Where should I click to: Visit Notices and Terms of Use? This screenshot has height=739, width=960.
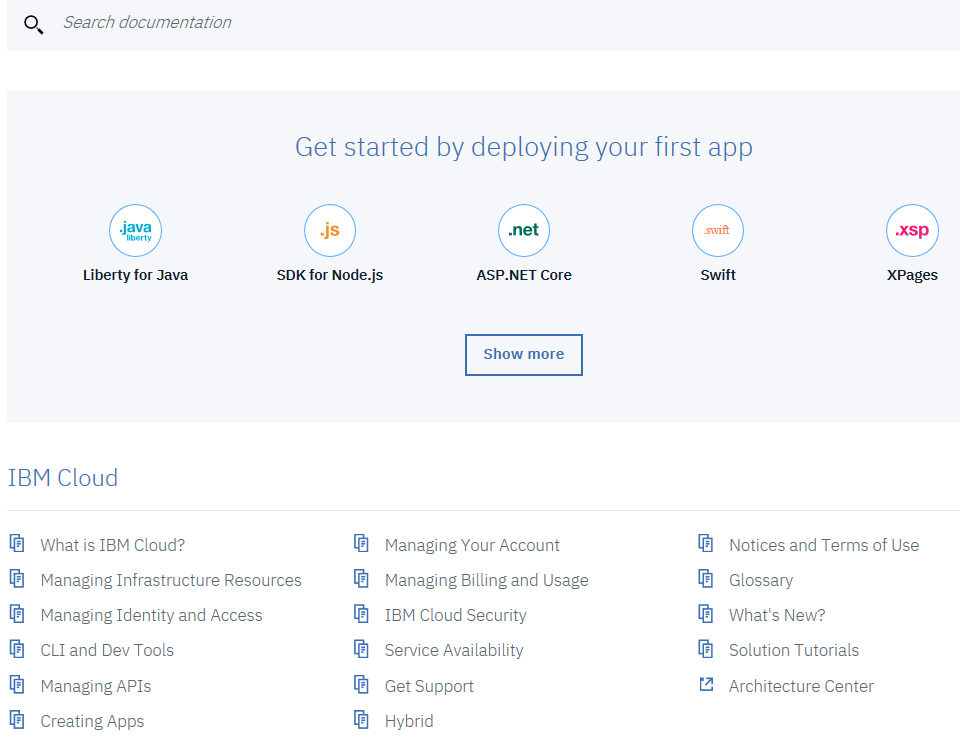tap(824, 545)
